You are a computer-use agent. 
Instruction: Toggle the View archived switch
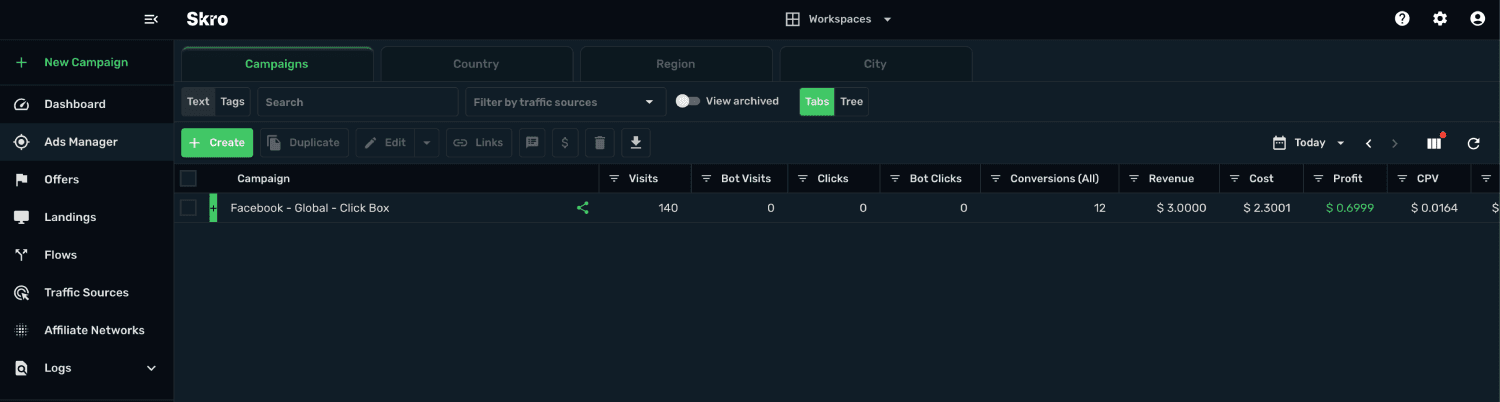pos(687,101)
